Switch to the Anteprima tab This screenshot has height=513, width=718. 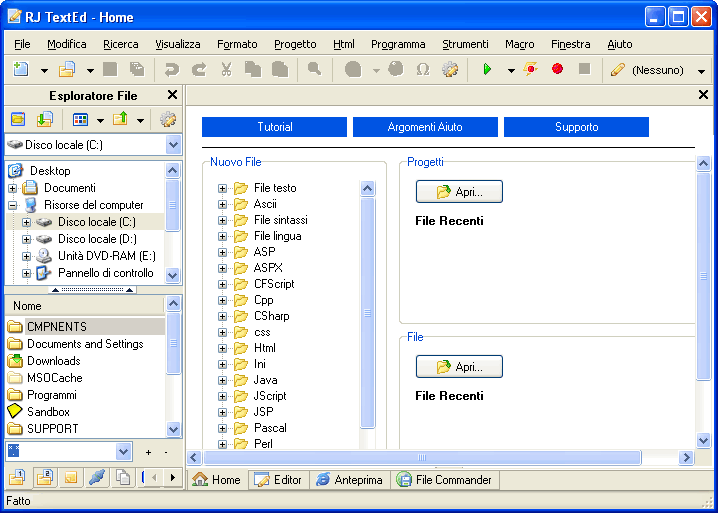tap(350, 480)
